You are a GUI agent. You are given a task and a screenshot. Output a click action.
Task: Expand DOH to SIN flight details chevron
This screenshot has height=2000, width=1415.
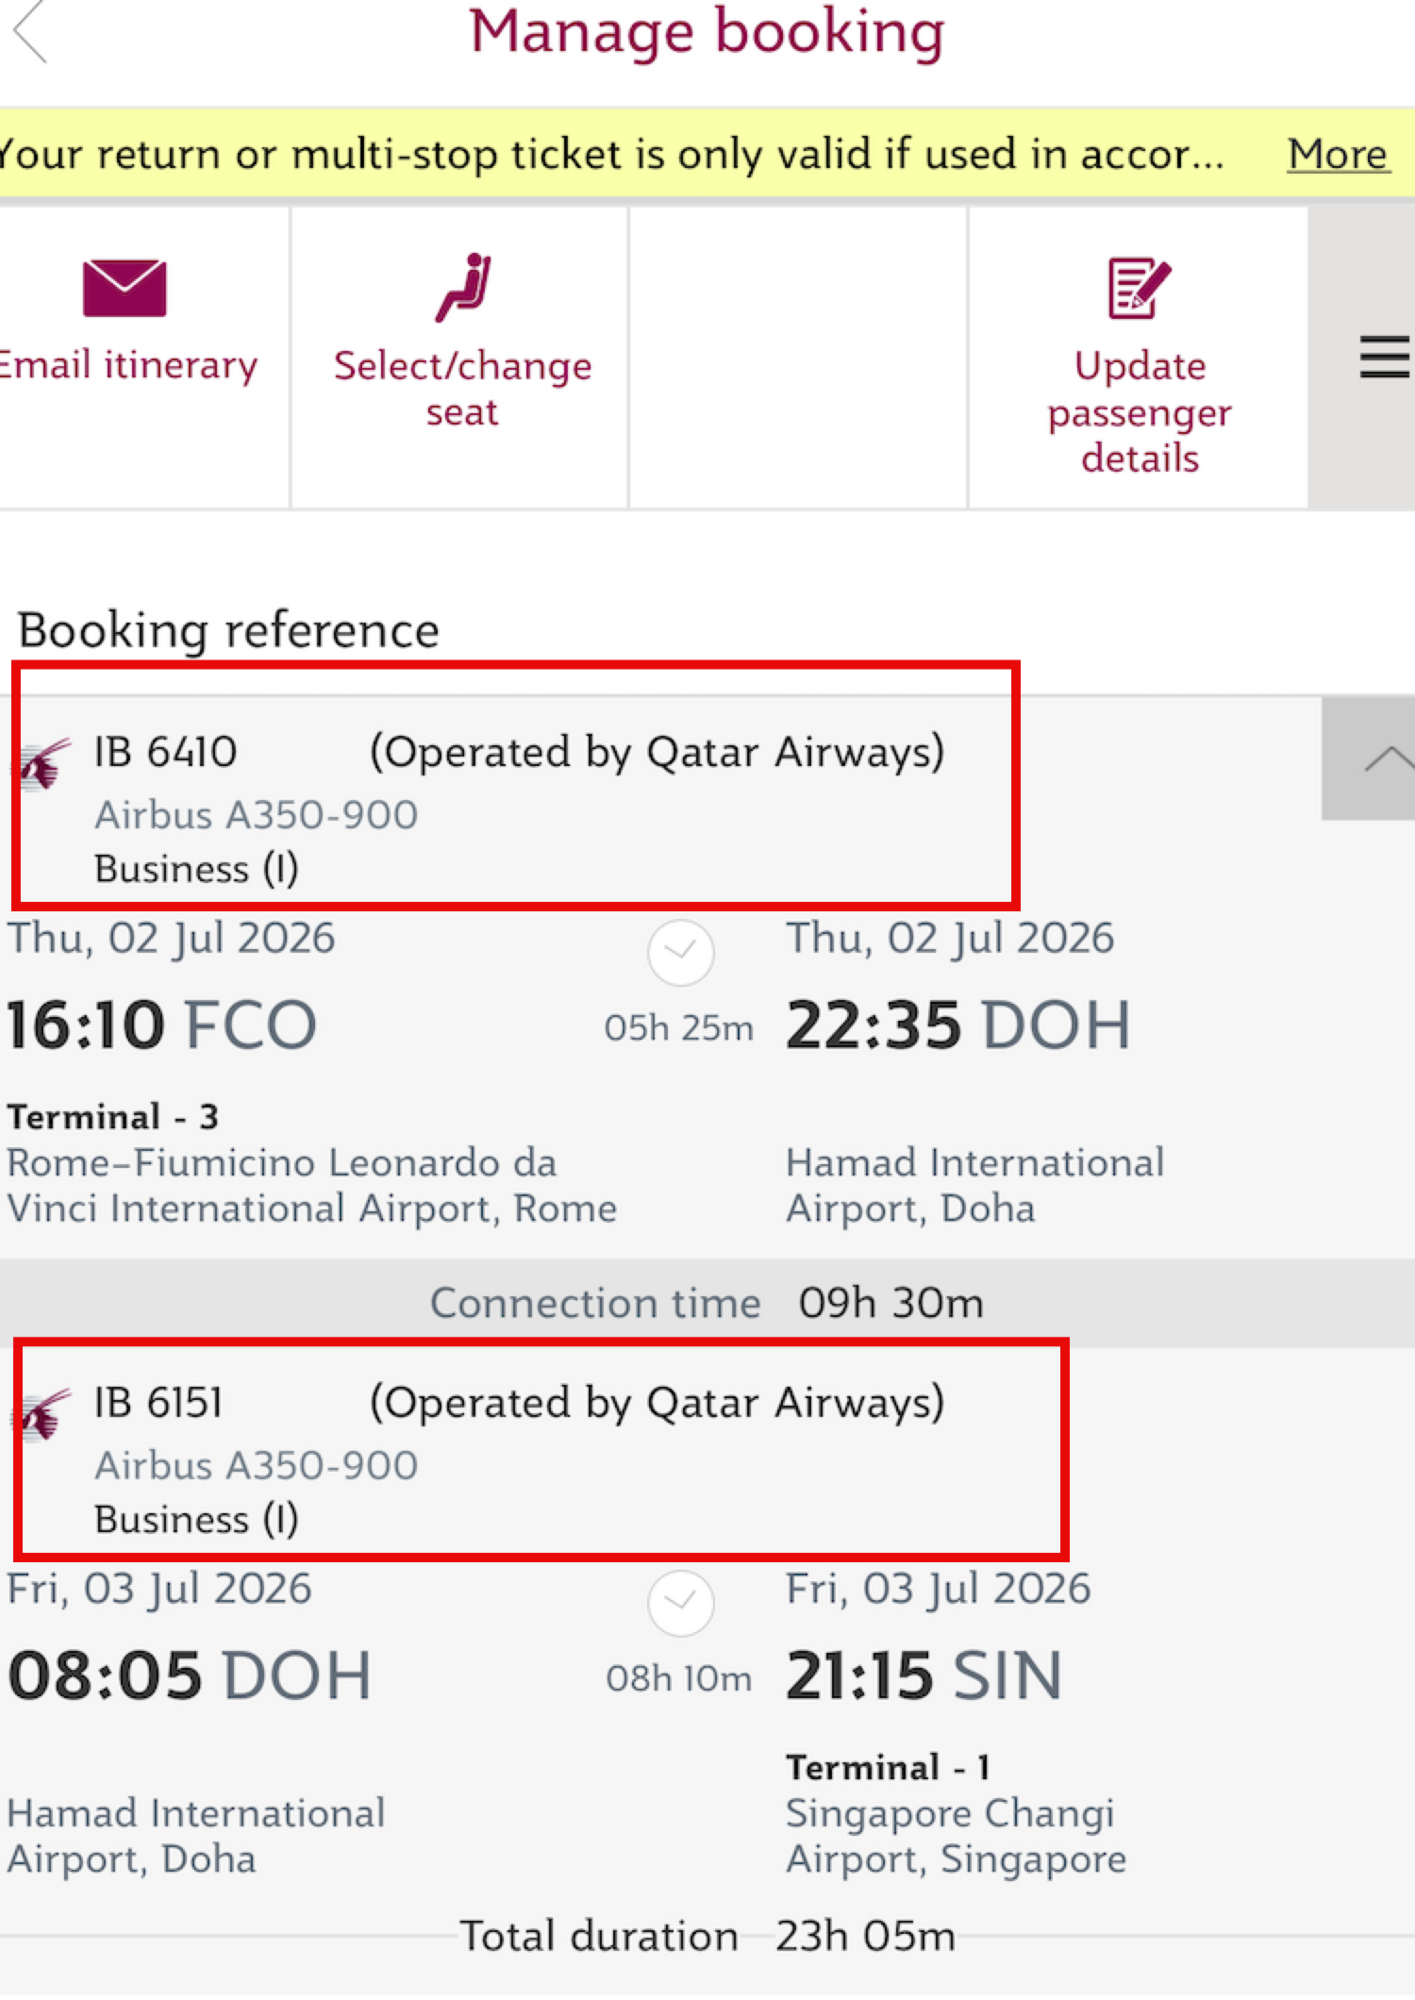pyautogui.click(x=681, y=1602)
